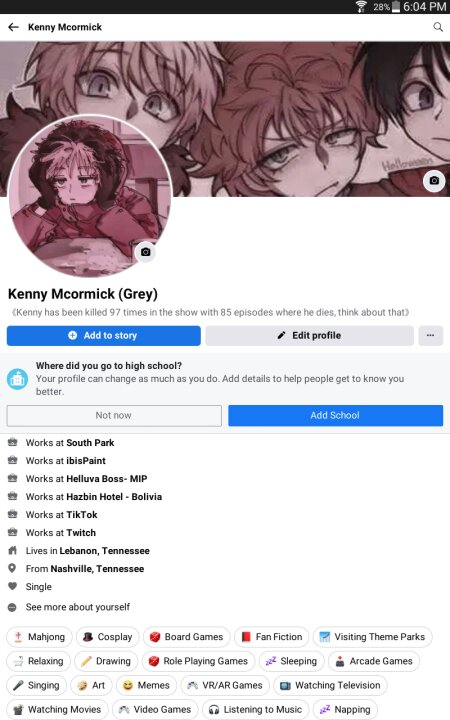This screenshot has height=720, width=450.
Task: Click the Add to story button
Action: coord(104,335)
